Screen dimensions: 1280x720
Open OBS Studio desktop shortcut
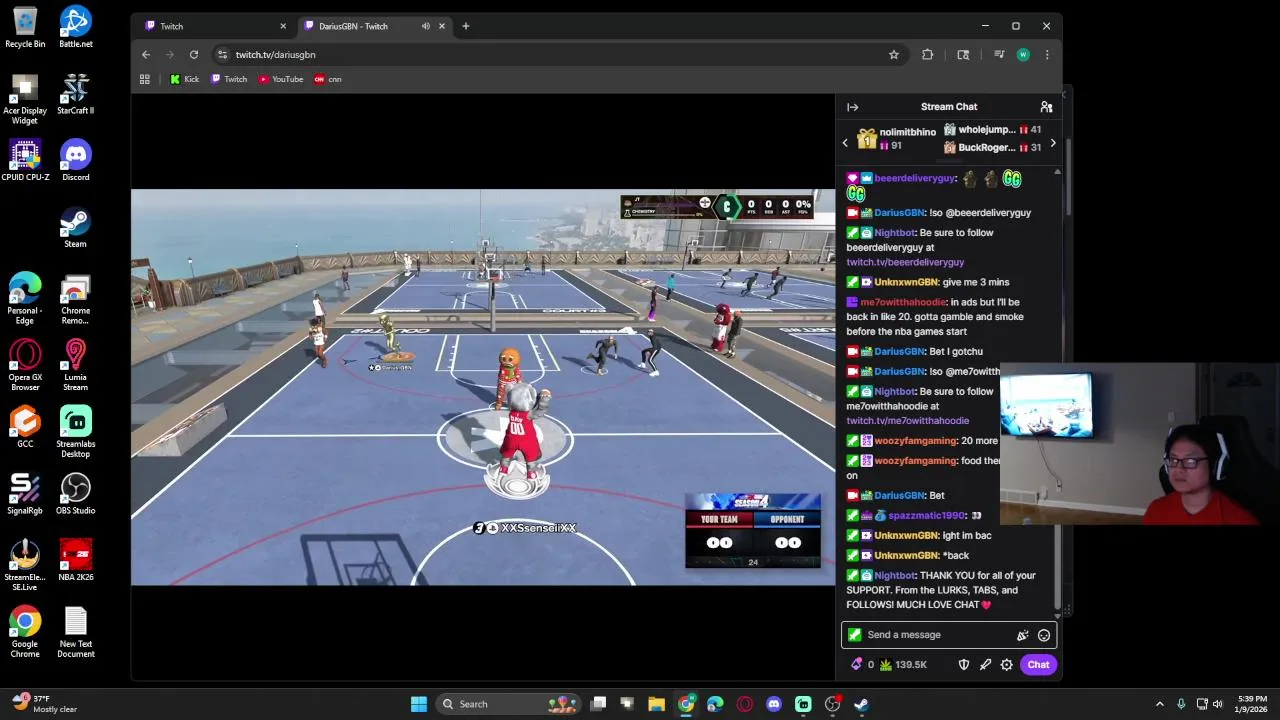(x=76, y=494)
